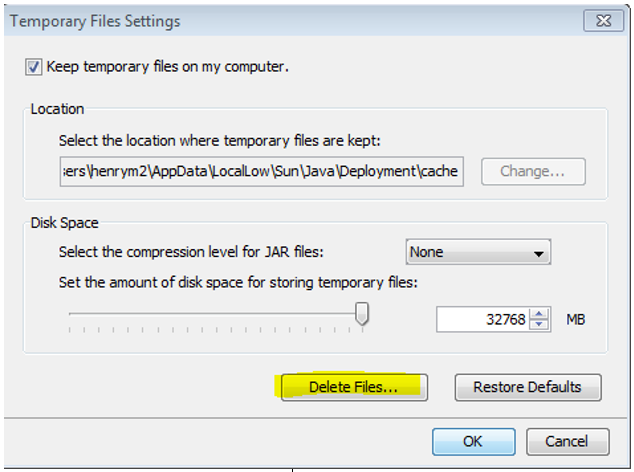The height and width of the screenshot is (472, 634).
Task: Open the JAR compression level dropdown
Action: (x=478, y=252)
